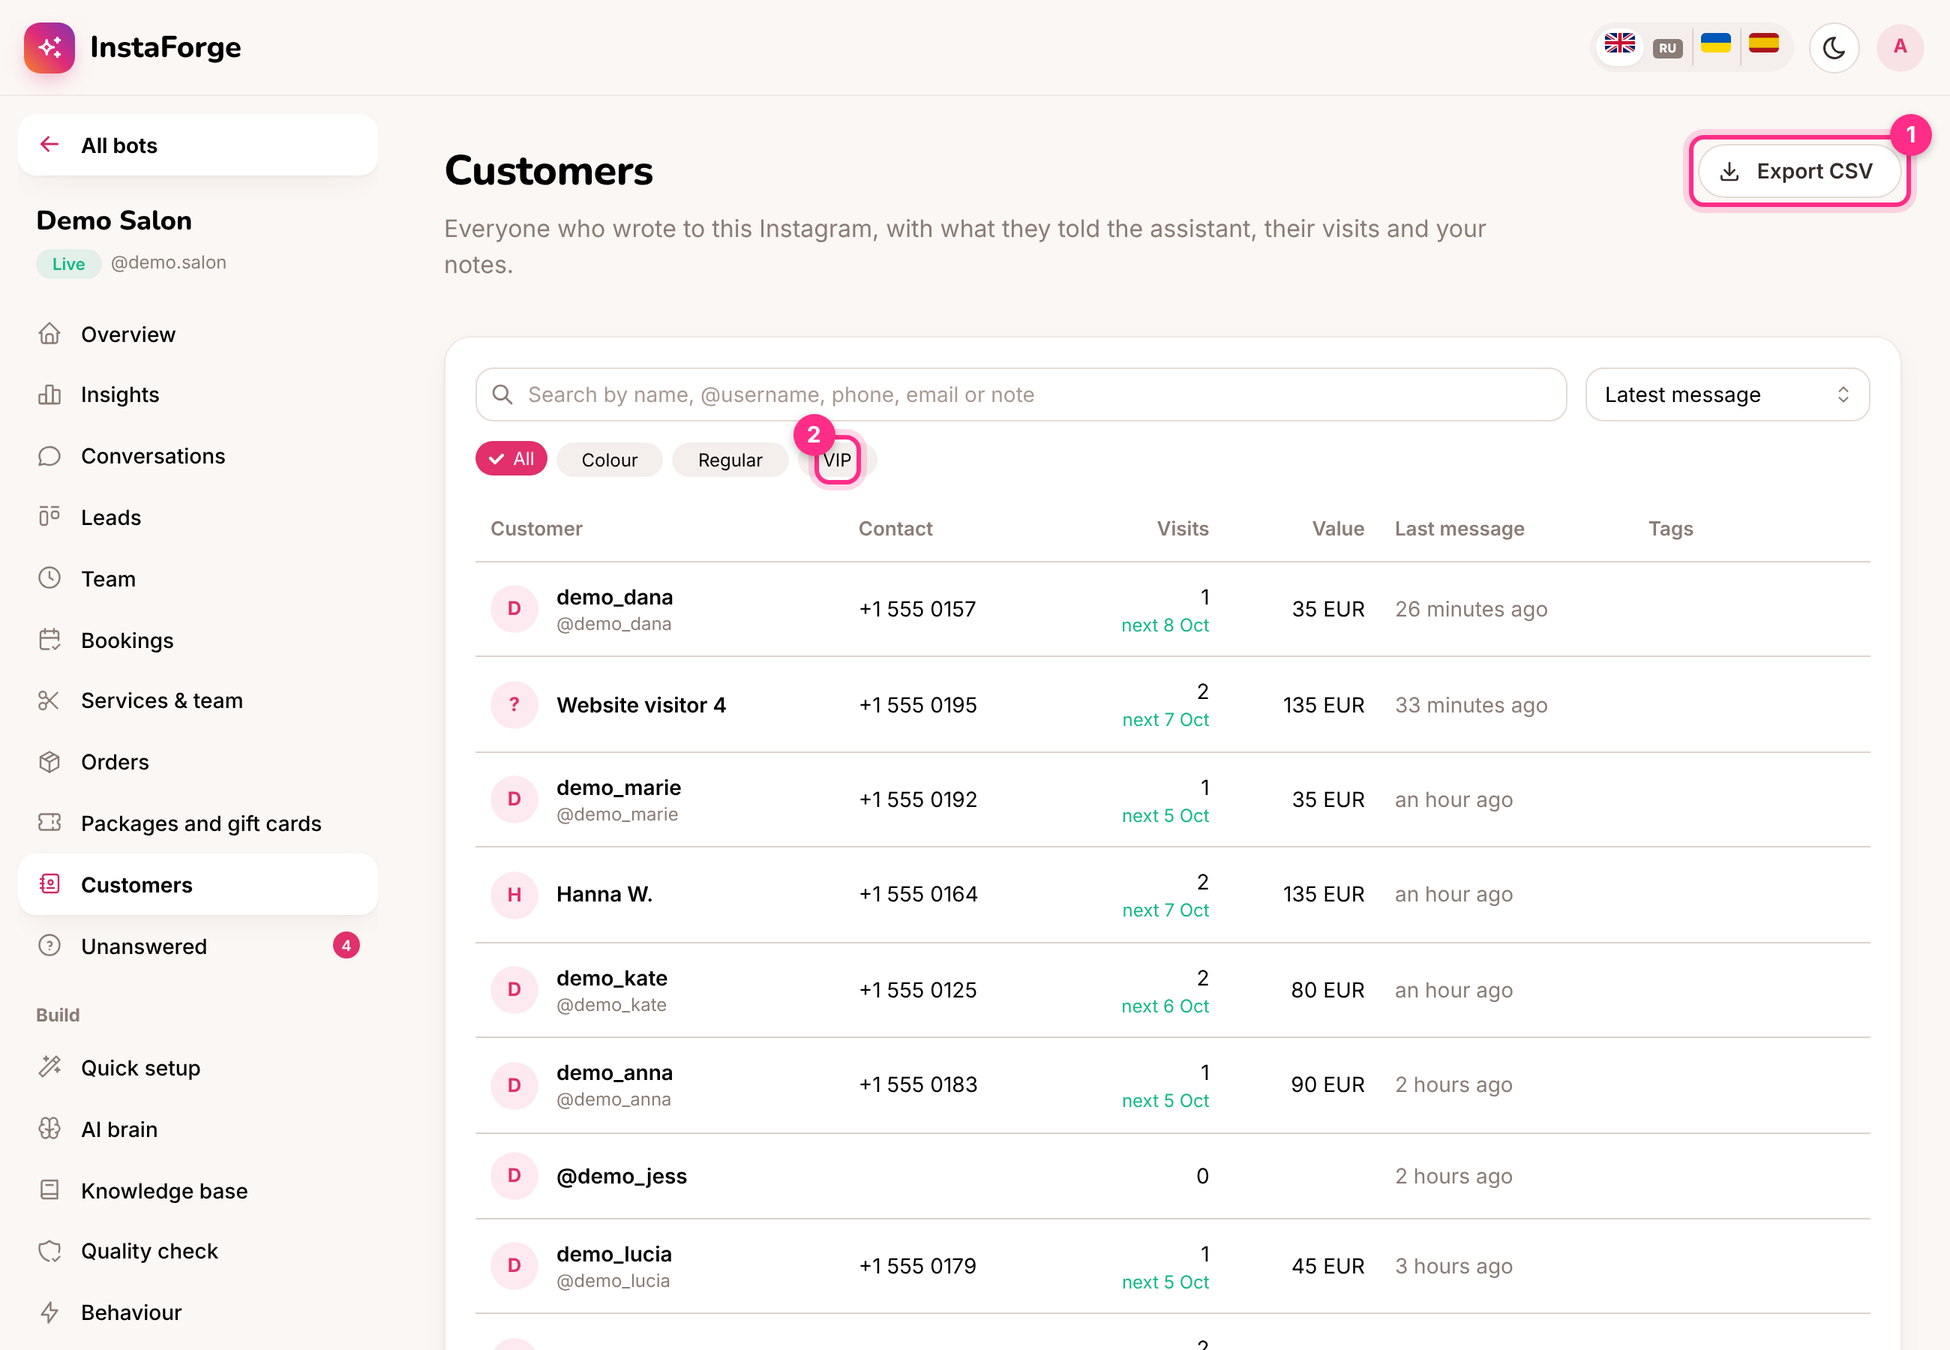Open Overview in sidebar
The height and width of the screenshot is (1350, 1950).
click(x=198, y=334)
